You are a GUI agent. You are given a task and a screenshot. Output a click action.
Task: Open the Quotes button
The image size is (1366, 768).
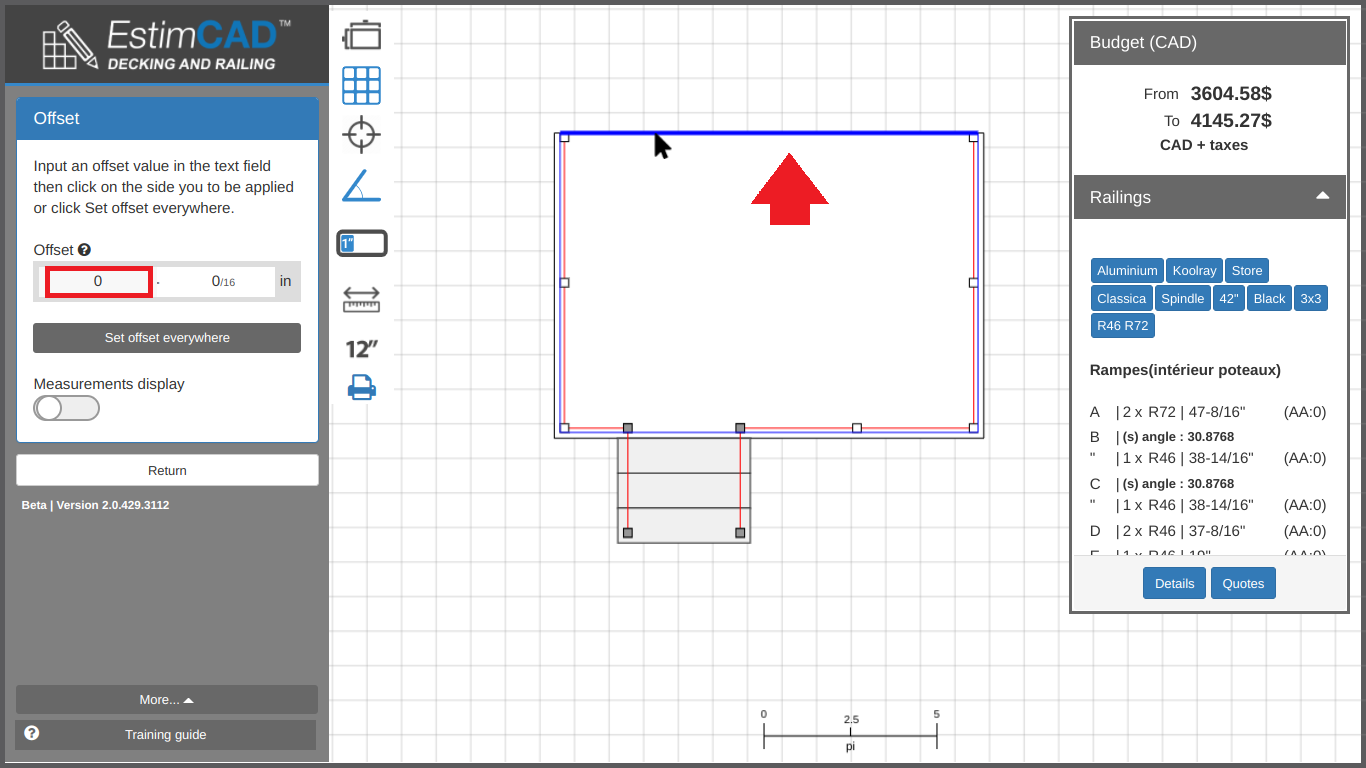point(1243,584)
